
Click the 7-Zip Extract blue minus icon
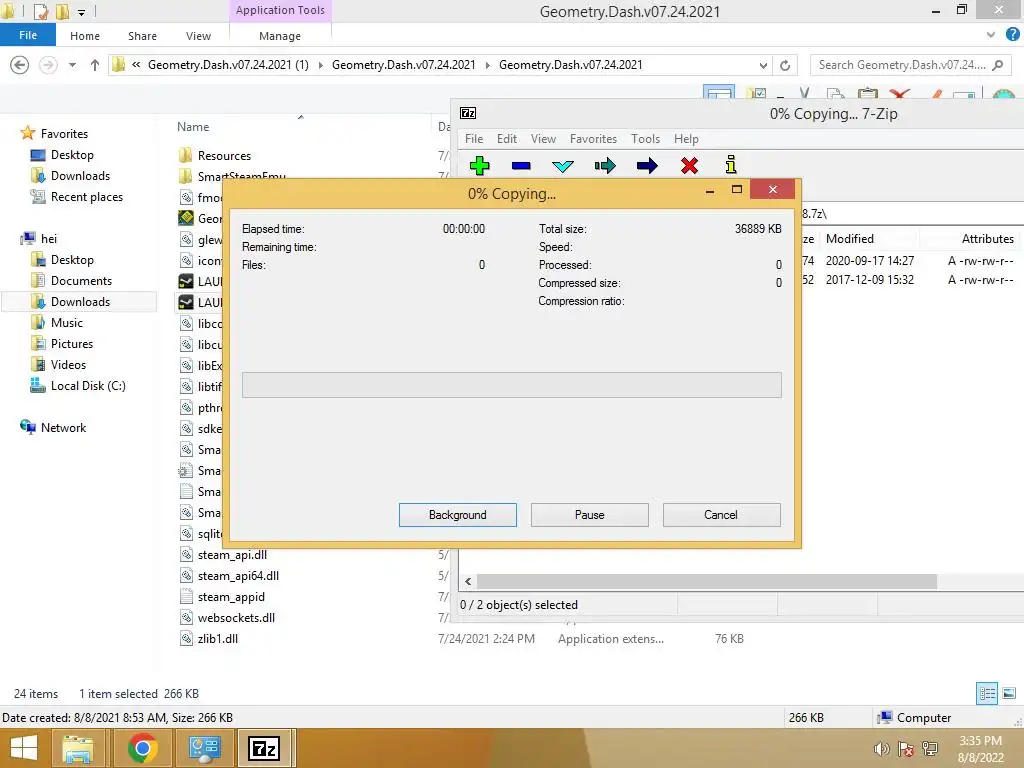(x=521, y=166)
